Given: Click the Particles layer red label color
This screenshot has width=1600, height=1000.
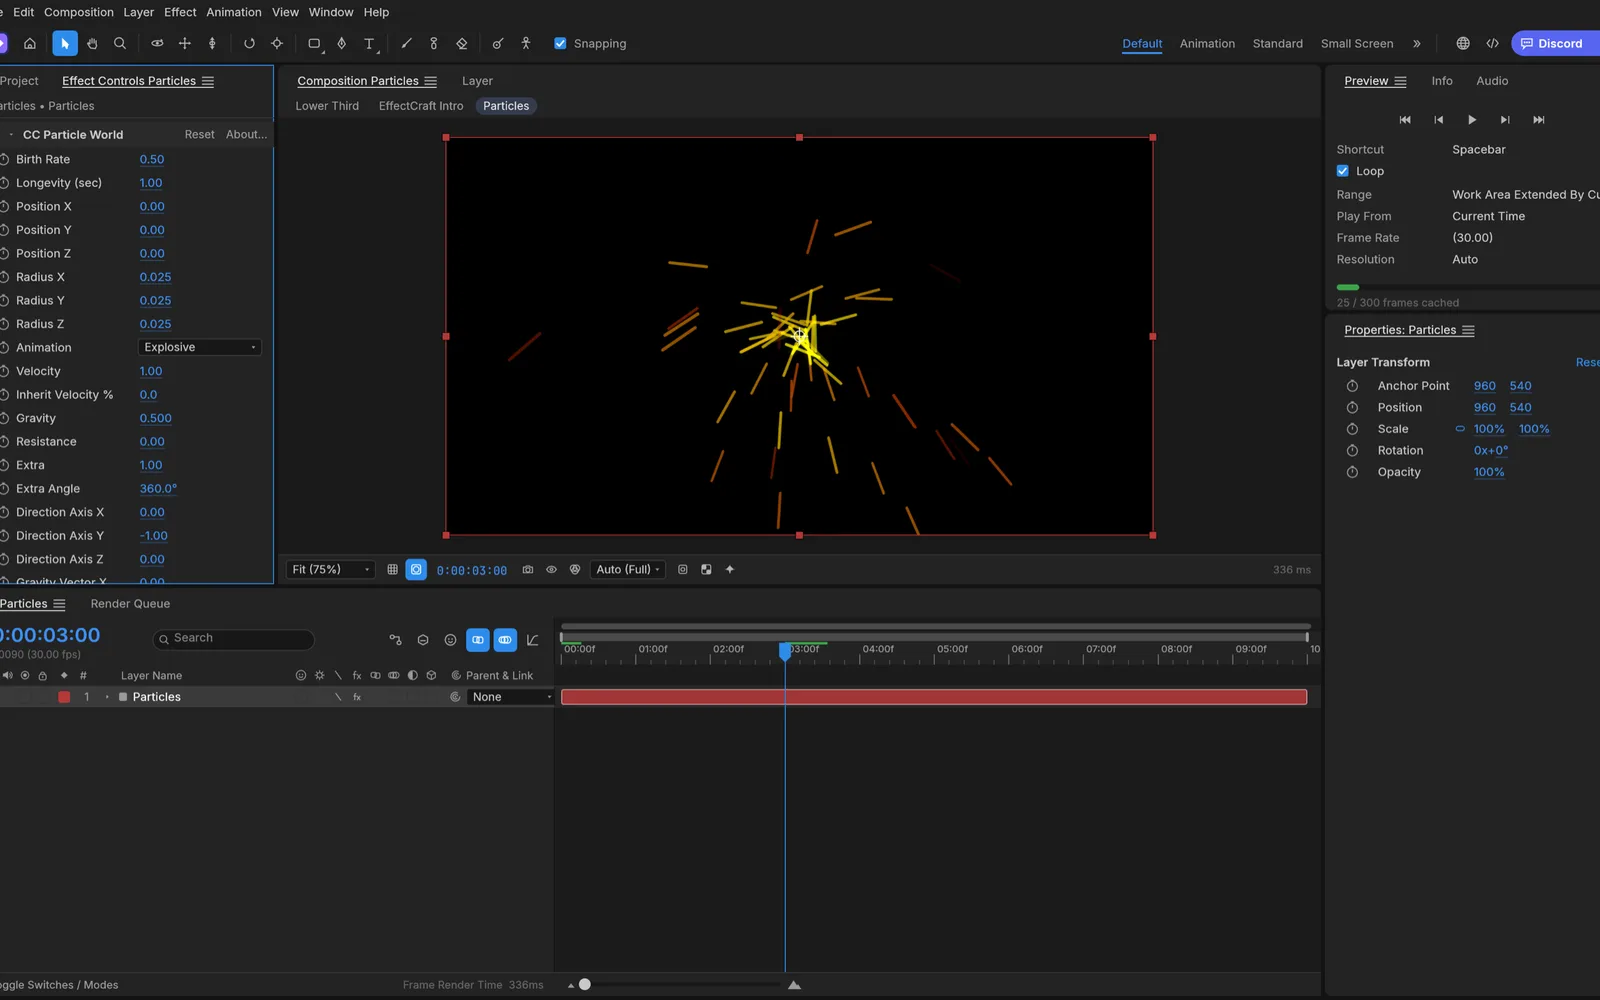Looking at the screenshot, I should tap(64, 697).
